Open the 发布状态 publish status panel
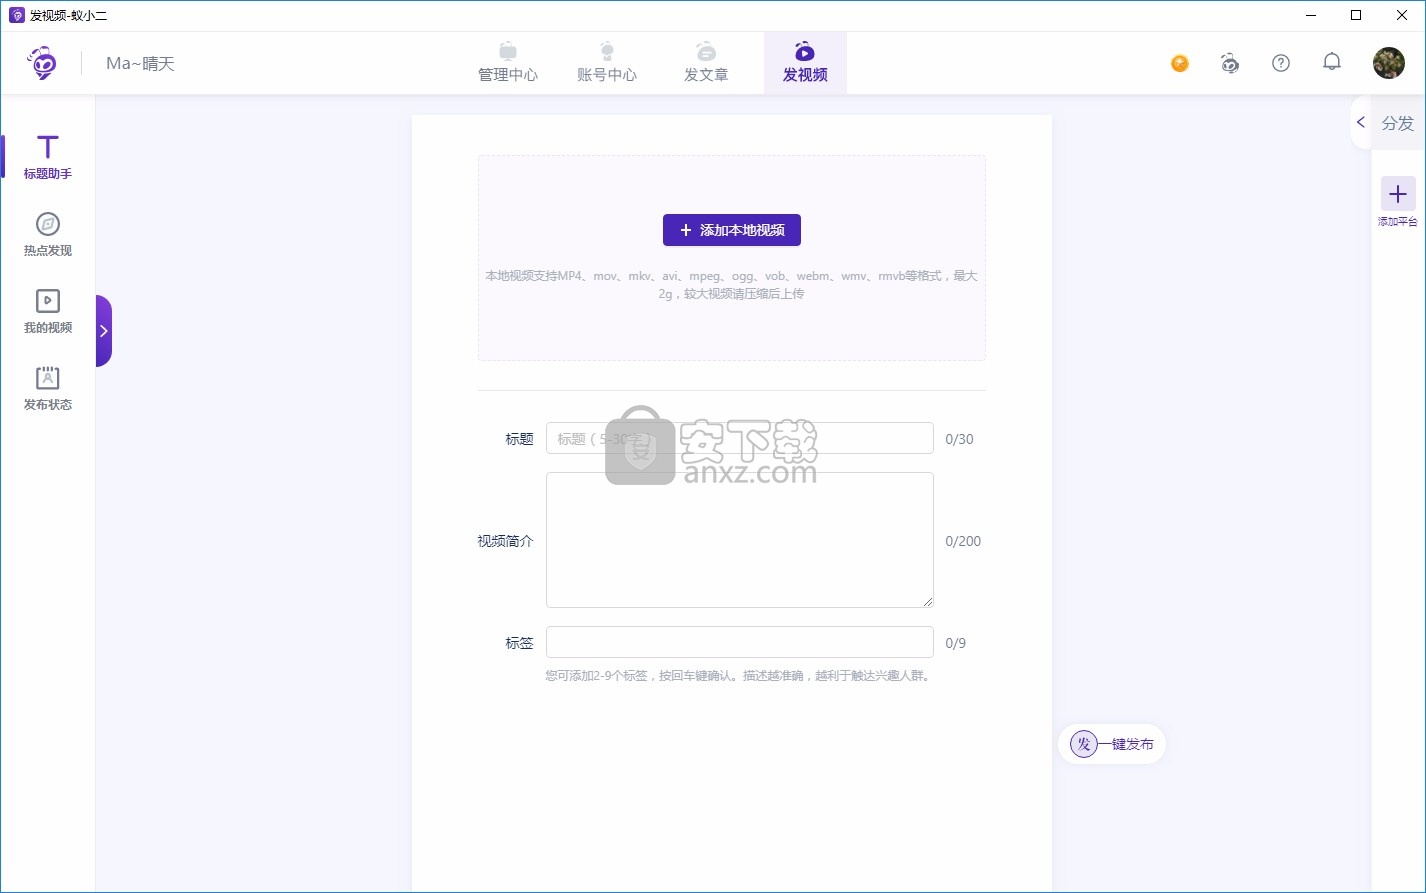 click(x=47, y=389)
